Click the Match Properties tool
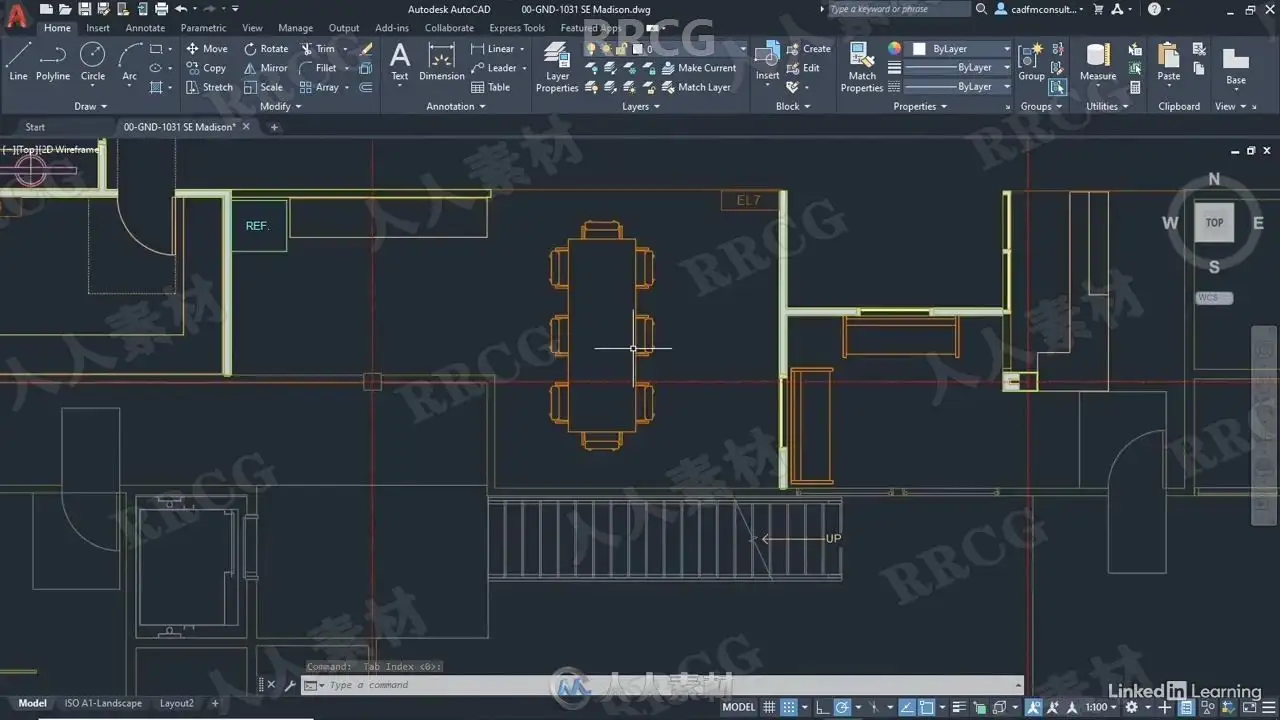The height and width of the screenshot is (720, 1280). click(862, 68)
